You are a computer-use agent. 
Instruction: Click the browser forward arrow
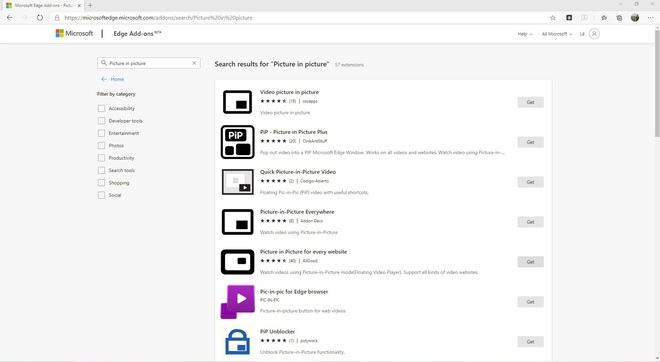(x=24, y=18)
